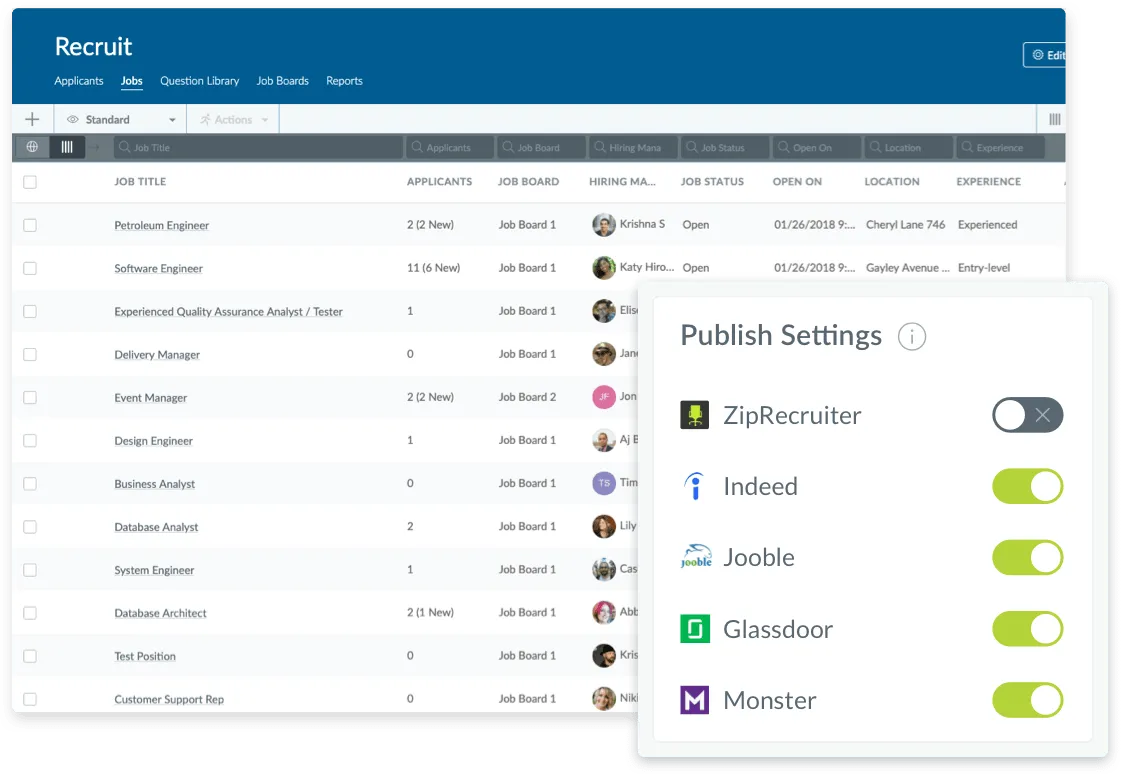Tick the Petroleum Engineer row checkbox
This screenshot has height=774, width=1122.
coord(30,225)
